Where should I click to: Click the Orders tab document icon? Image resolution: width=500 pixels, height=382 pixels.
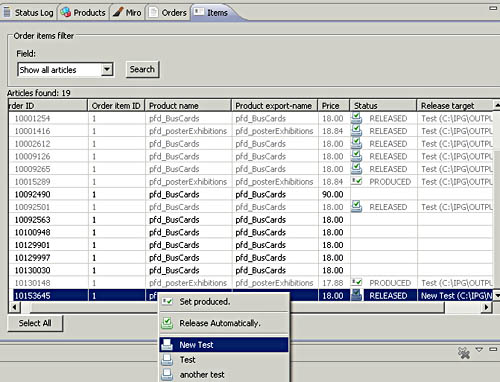(153, 13)
